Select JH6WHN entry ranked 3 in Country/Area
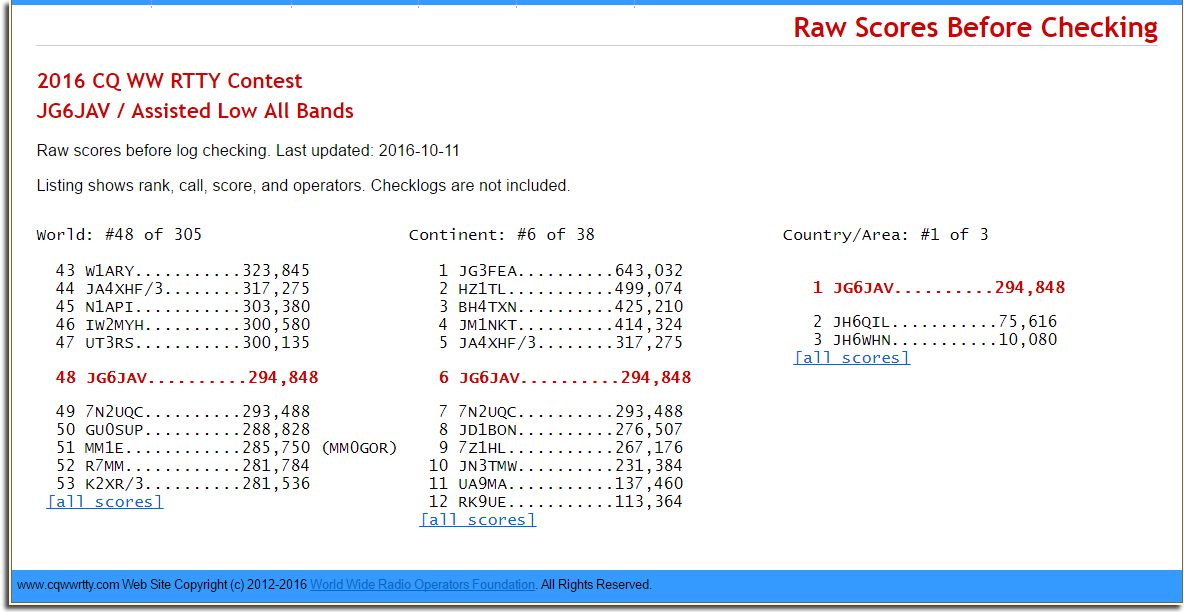Screen dimensions: 1184x612 point(934,340)
